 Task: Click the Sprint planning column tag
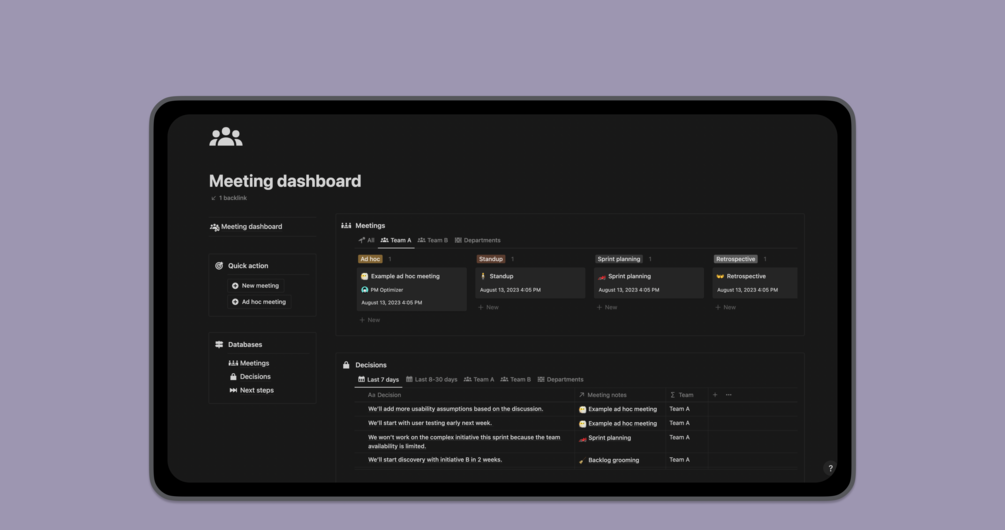[x=619, y=259]
